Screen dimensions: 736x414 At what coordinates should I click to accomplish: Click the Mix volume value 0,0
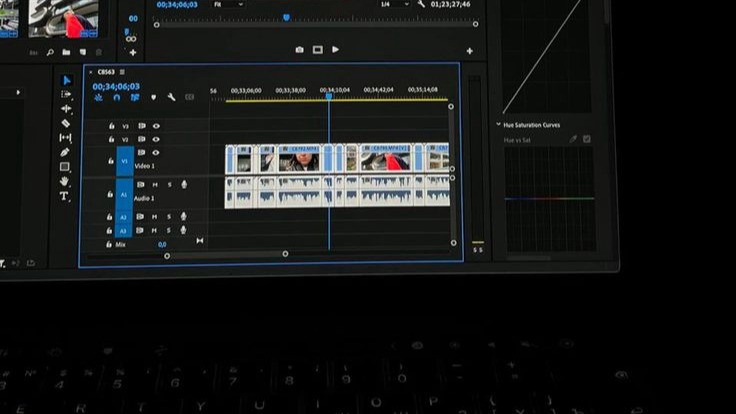(162, 245)
